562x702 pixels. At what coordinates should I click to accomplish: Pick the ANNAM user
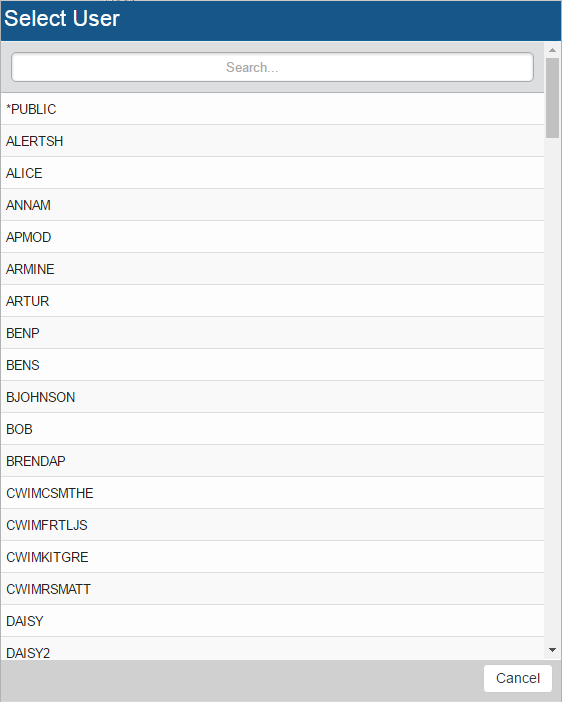272,205
